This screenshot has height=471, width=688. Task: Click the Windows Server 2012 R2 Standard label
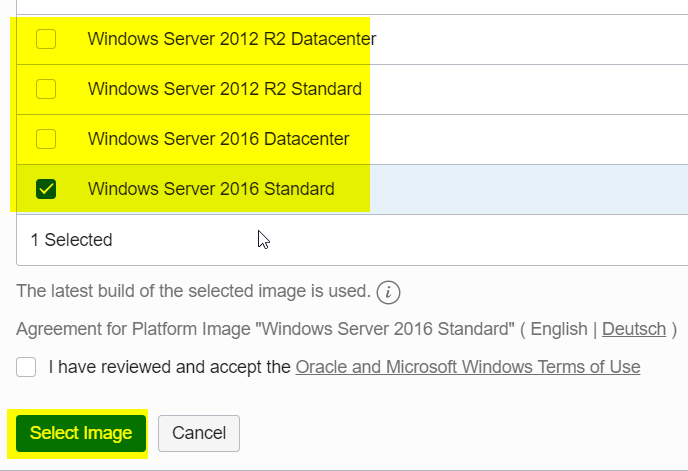coord(225,89)
